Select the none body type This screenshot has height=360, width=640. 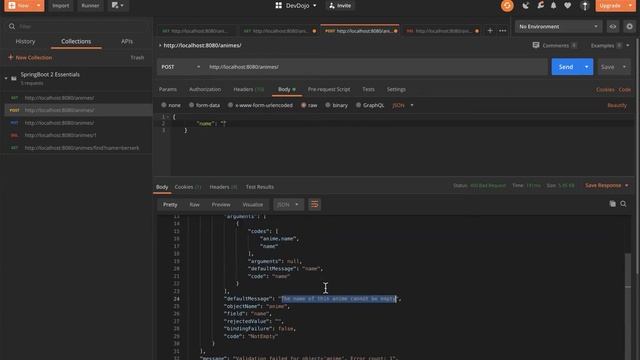click(x=164, y=105)
